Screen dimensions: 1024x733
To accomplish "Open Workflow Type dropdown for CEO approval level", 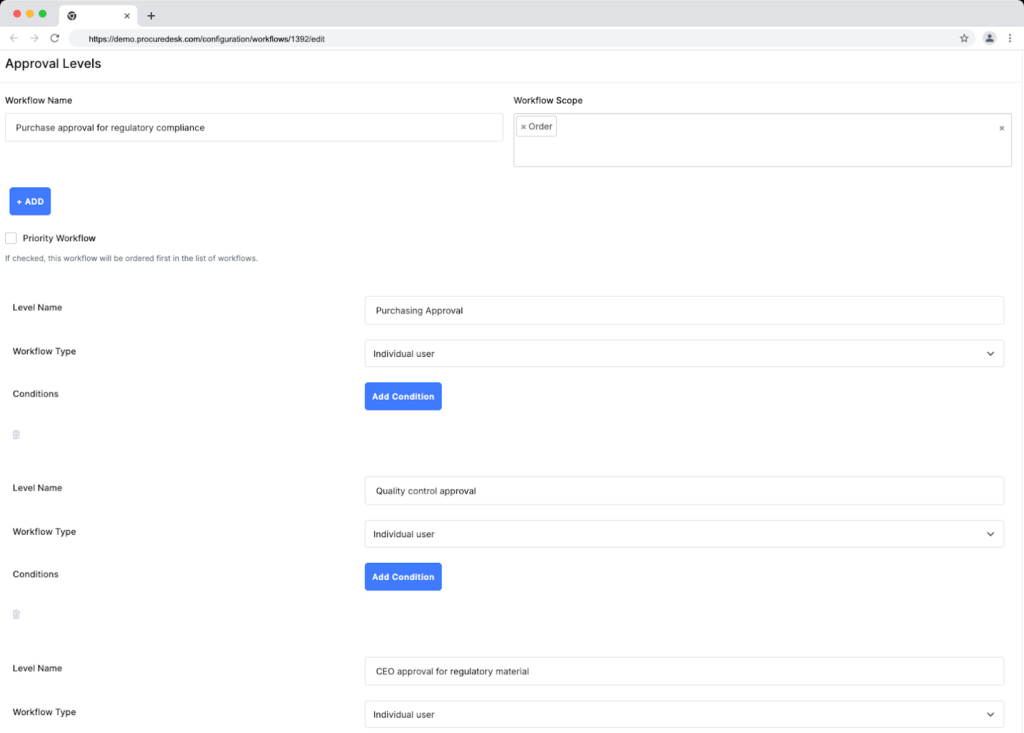I will pos(684,714).
